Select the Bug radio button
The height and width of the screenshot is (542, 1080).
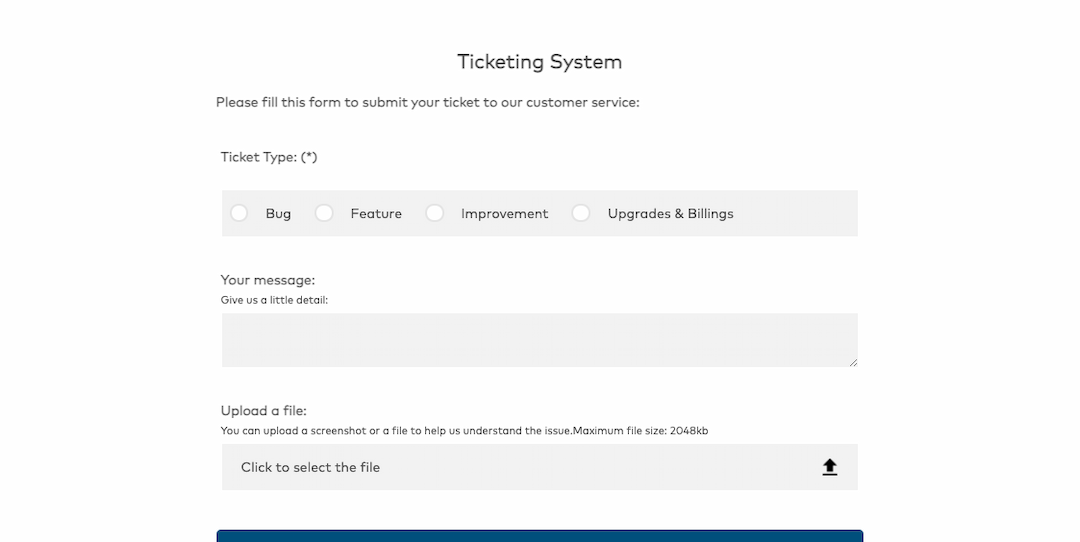(x=239, y=213)
